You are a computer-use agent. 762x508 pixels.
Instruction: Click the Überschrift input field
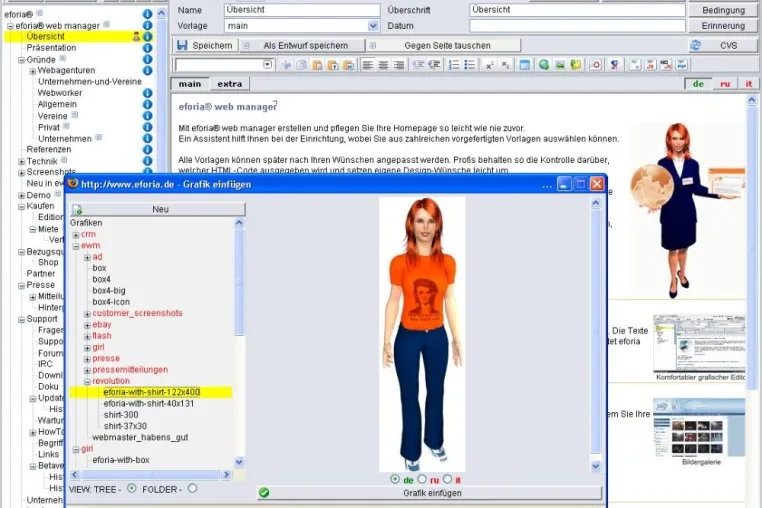(577, 10)
